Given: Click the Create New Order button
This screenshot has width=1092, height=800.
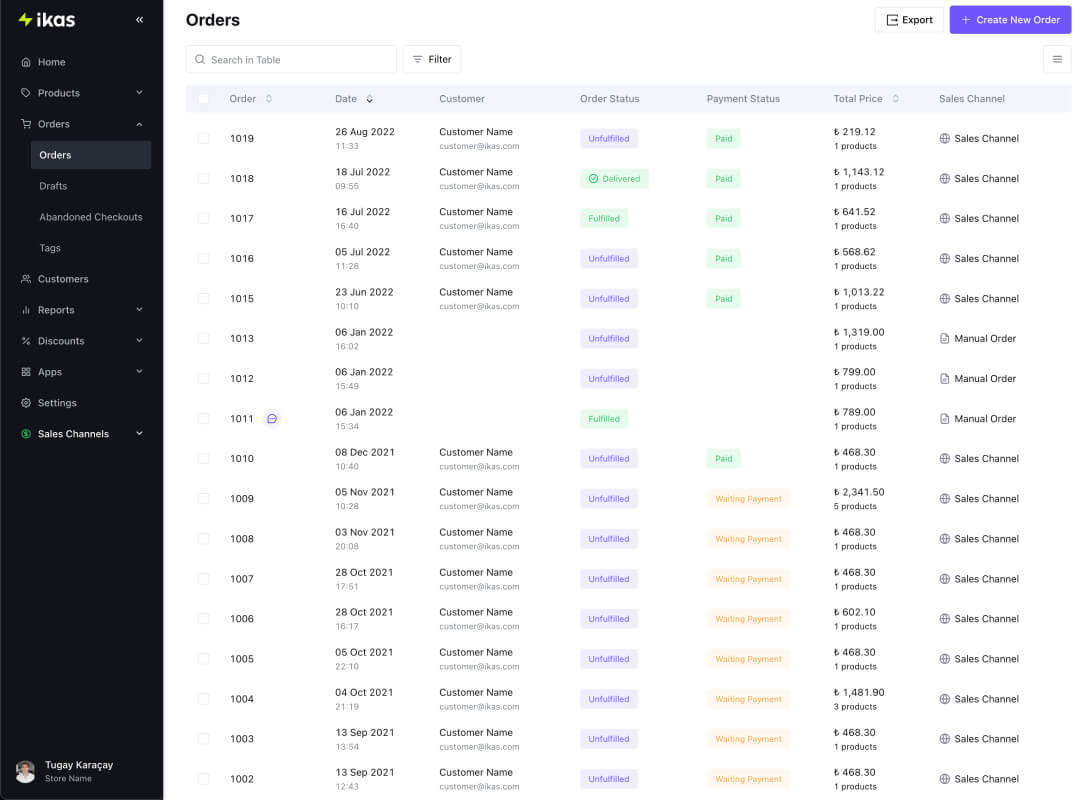Looking at the screenshot, I should 1010,20.
